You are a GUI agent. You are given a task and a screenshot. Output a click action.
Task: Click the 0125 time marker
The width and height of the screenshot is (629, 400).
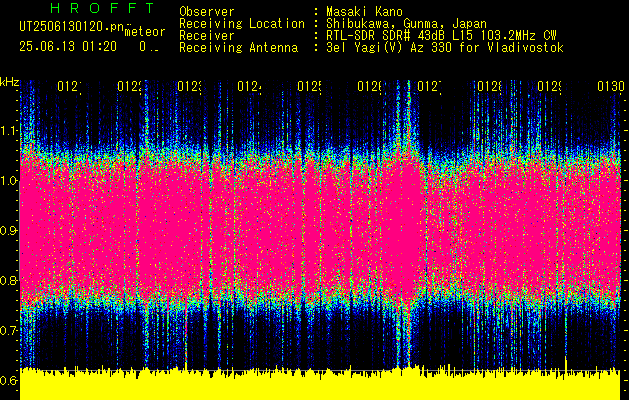[310, 86]
